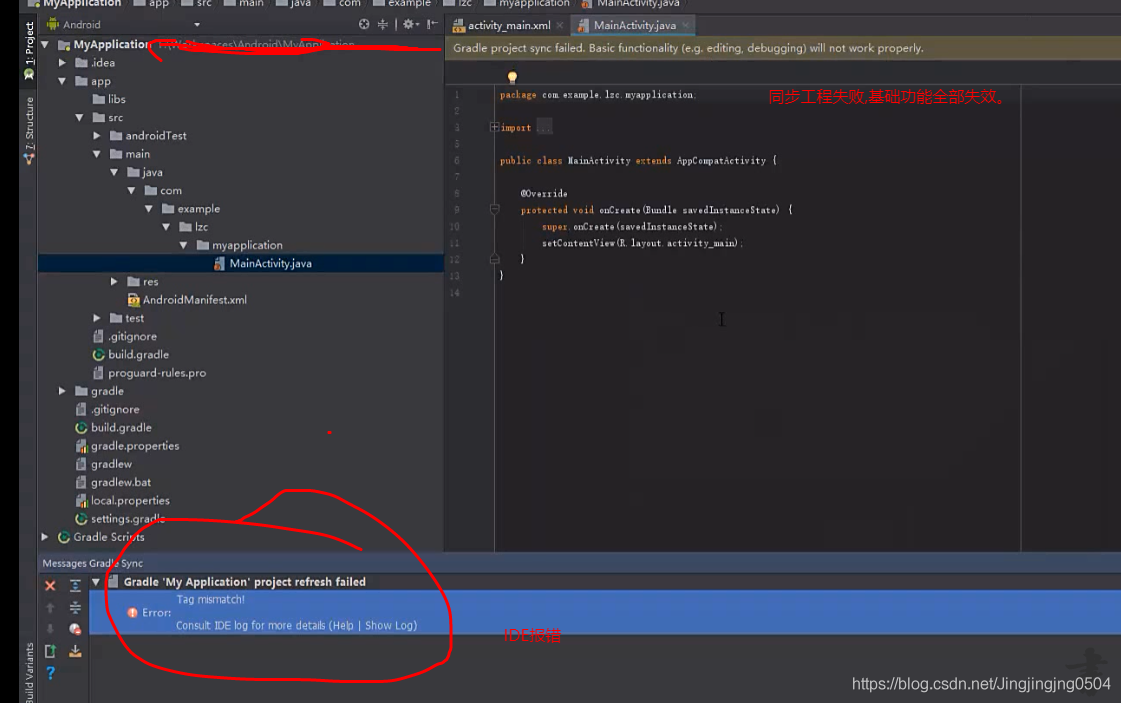Click the collapse-all icon in Messages toolbar
Image resolution: width=1121 pixels, height=703 pixels.
point(75,607)
